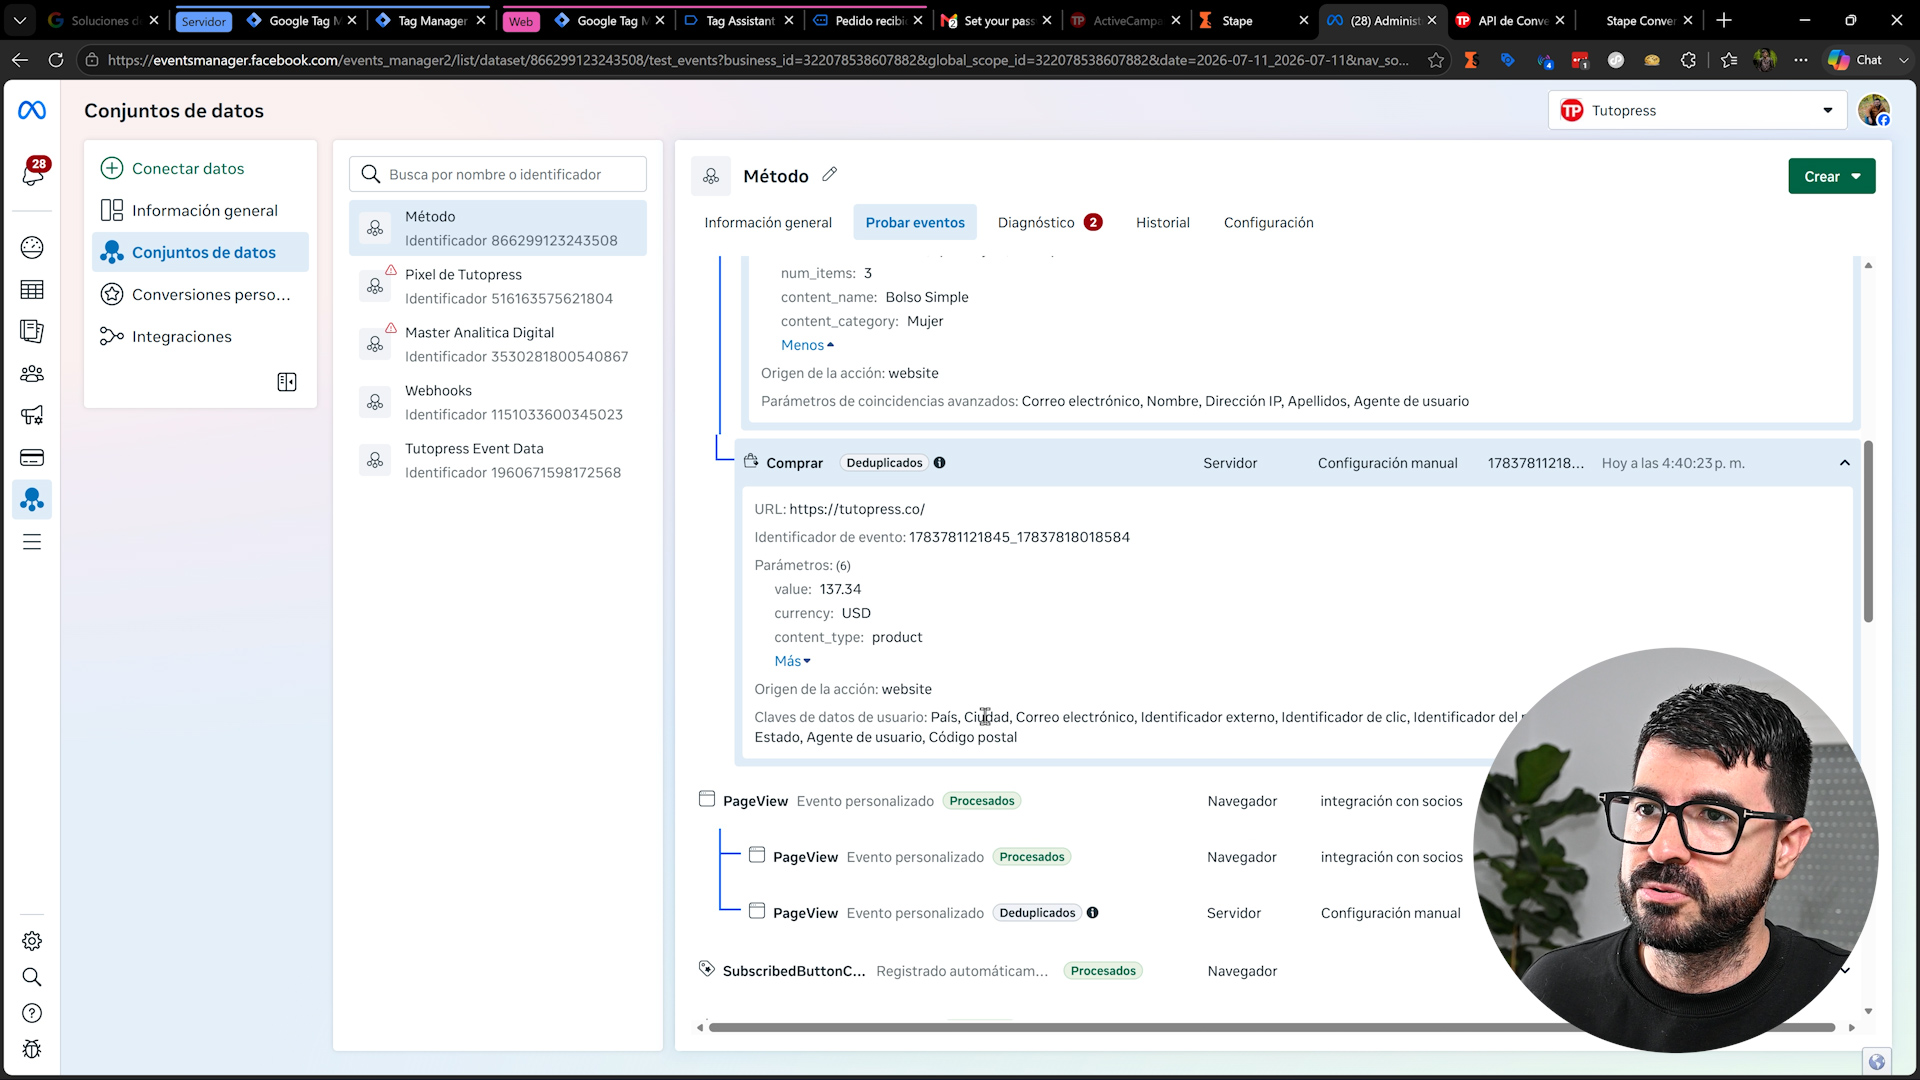Go back with browser back arrow
The image size is (1920, 1080).
pos(20,60)
